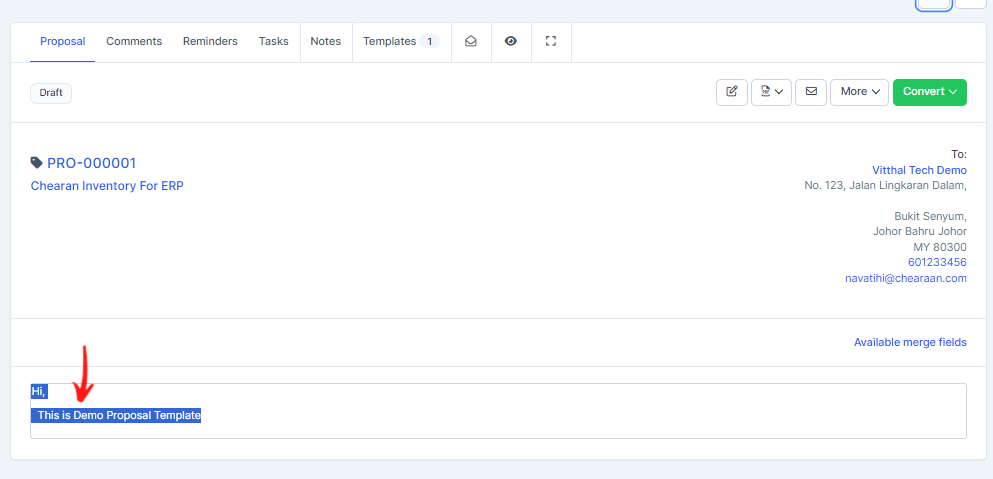Open the Vitthal Tech Demo customer link
The image size is (993, 479).
(919, 170)
